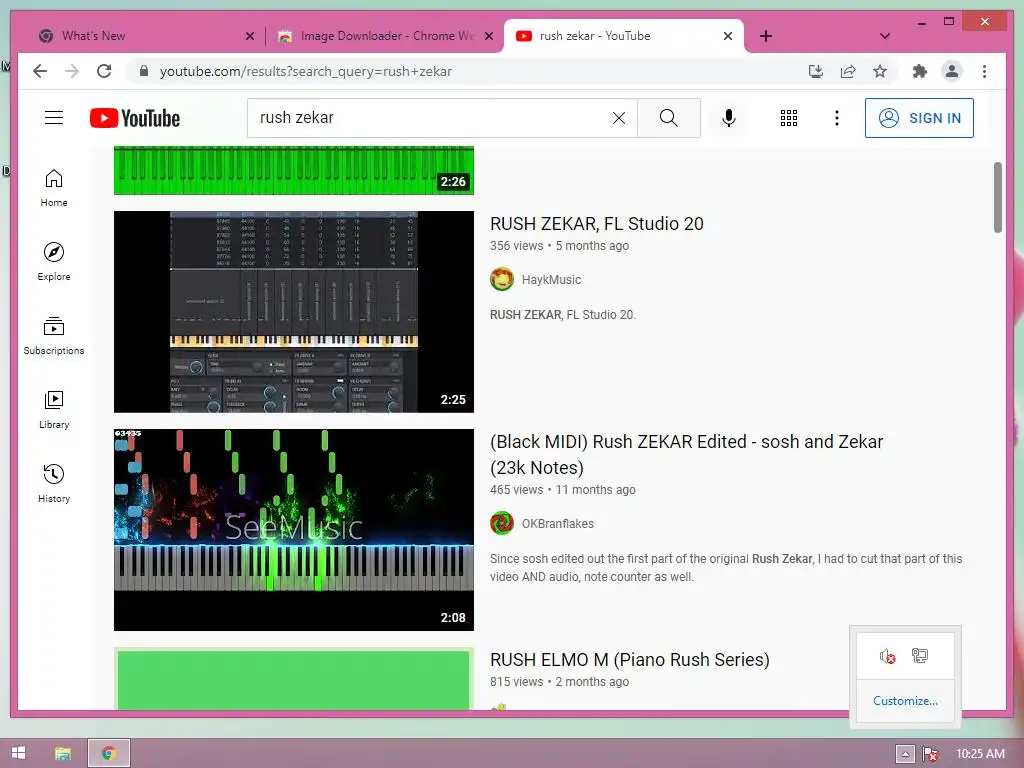
Task: Click the page vertical scrollbar
Action: [998, 197]
